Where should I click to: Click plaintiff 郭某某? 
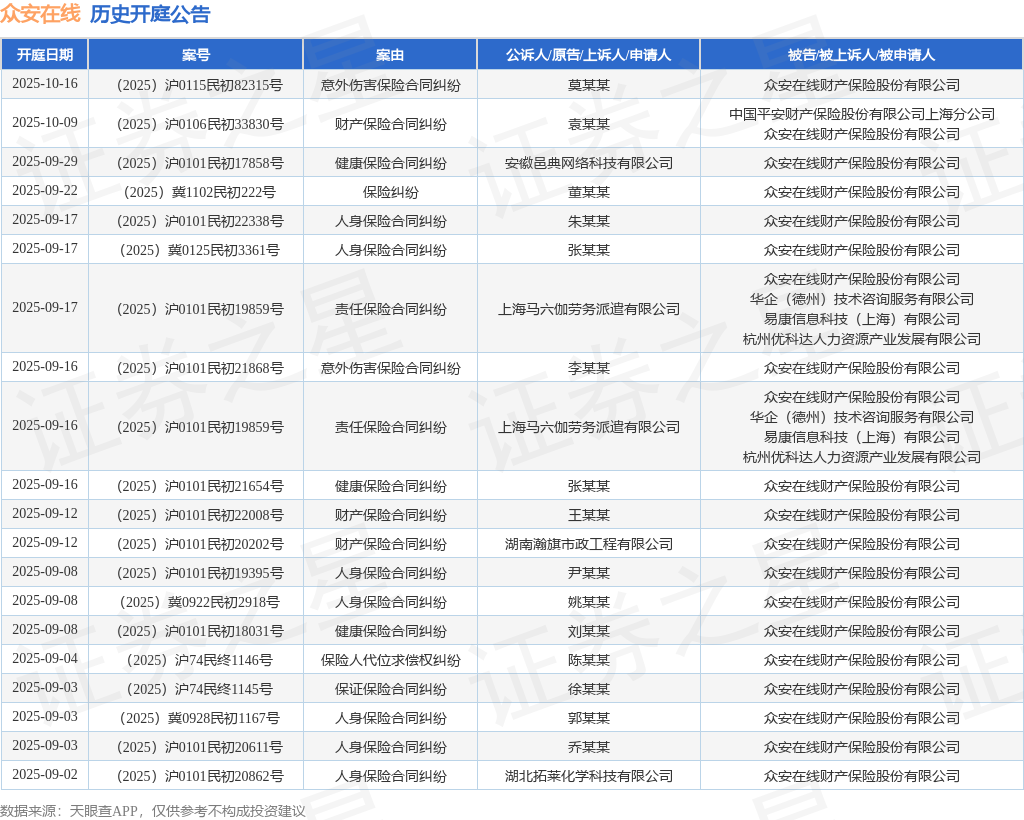[x=588, y=718]
